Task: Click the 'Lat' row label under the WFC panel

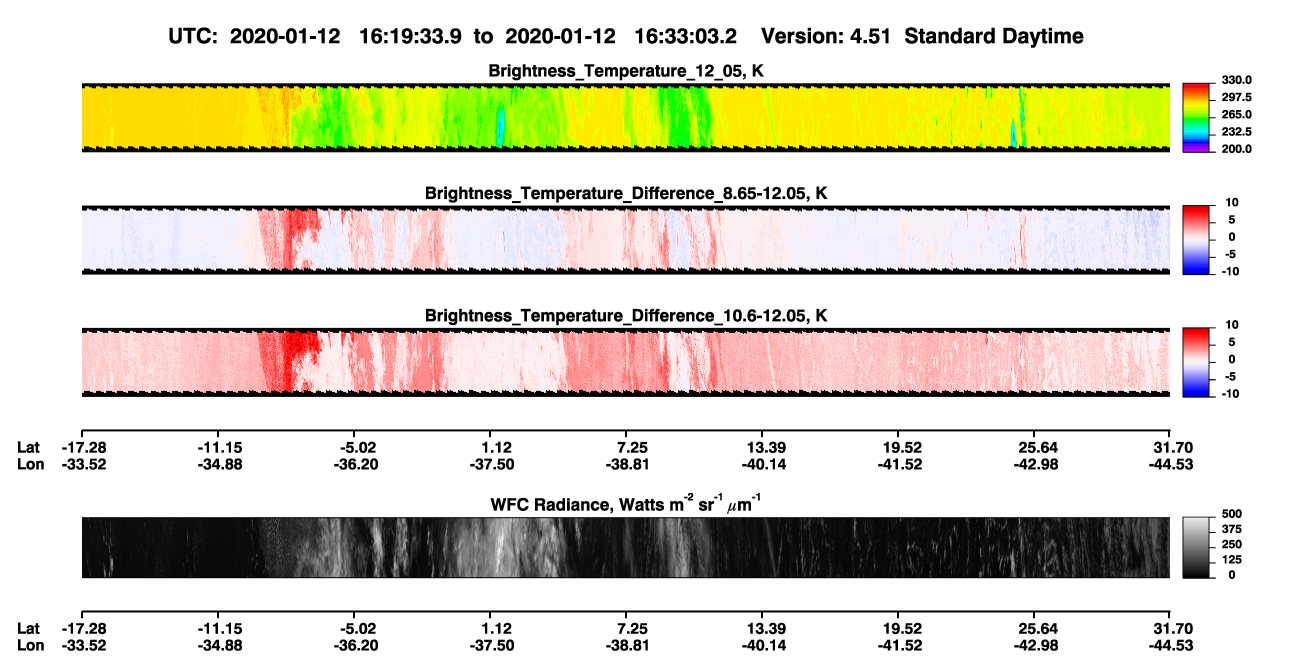Action: pyautogui.click(x=29, y=629)
